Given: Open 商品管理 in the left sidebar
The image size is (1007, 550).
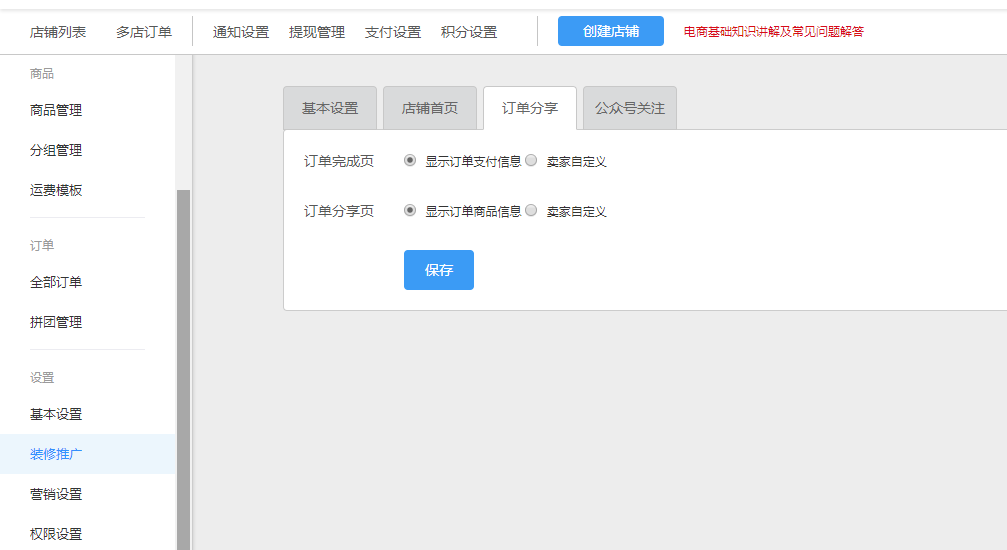Looking at the screenshot, I should (56, 110).
